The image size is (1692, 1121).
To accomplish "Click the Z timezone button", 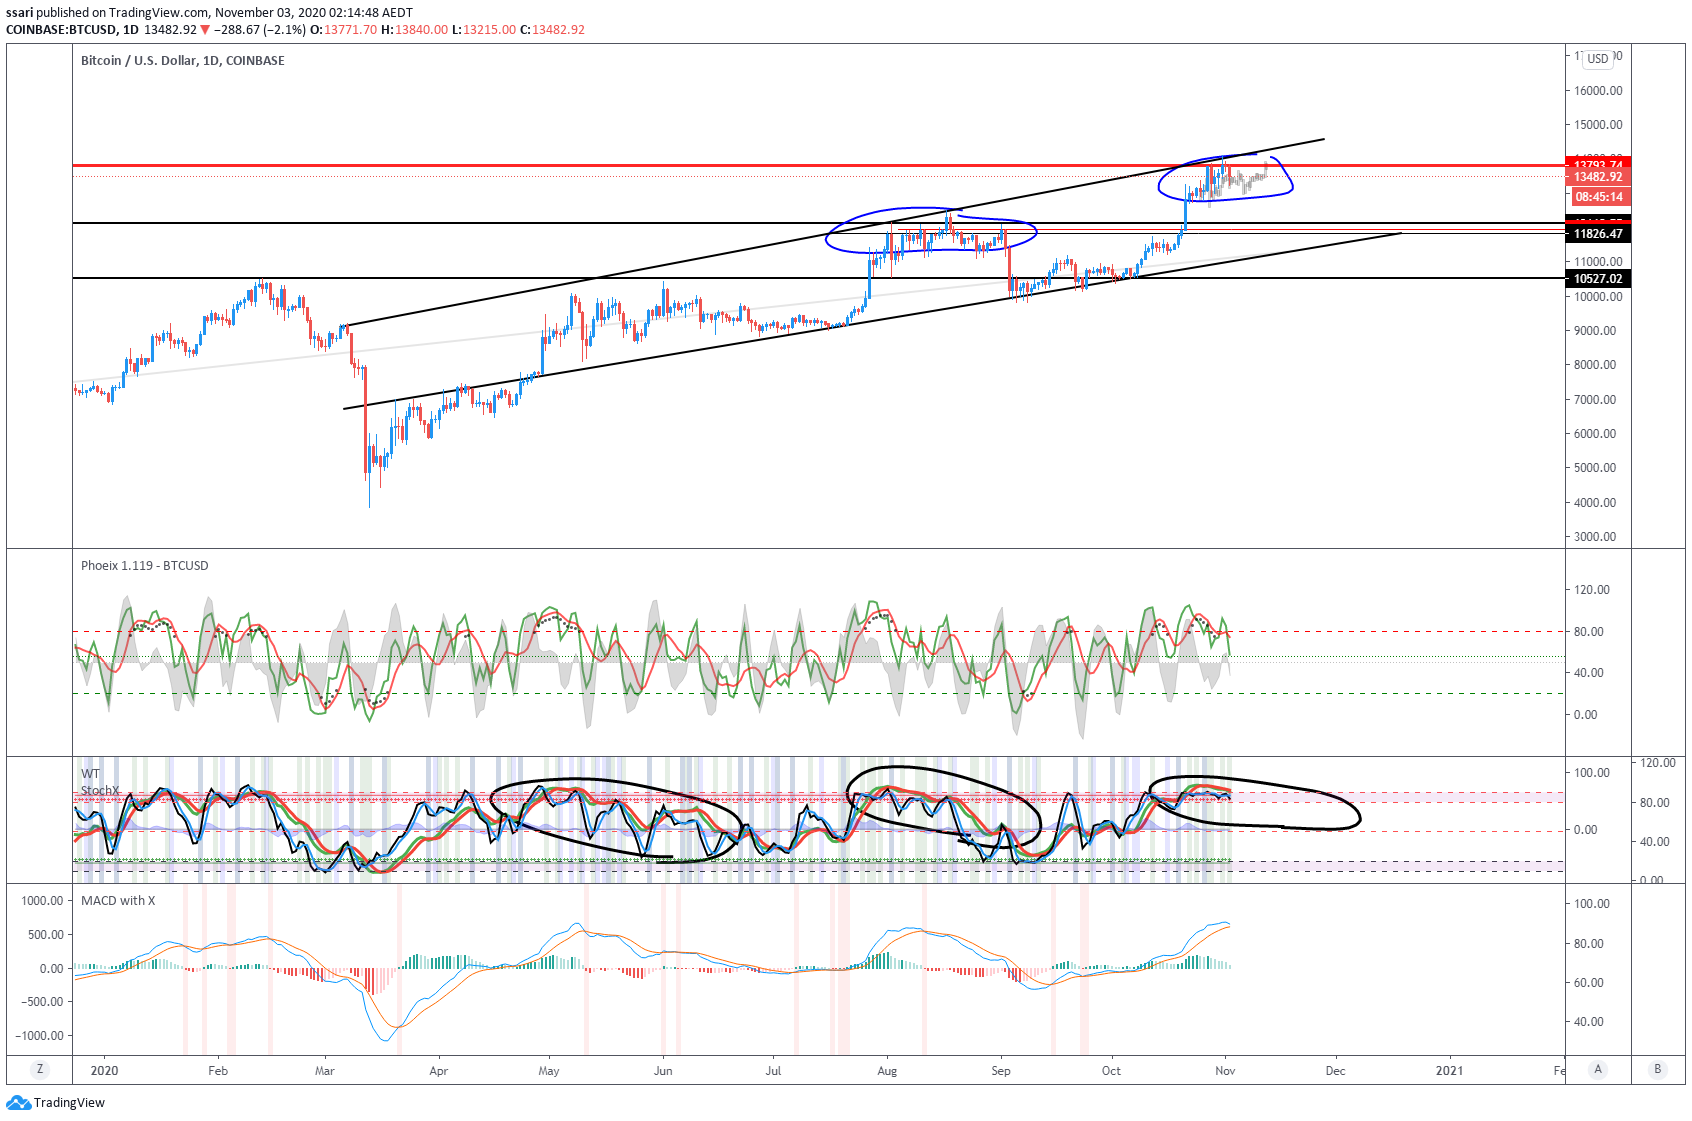I will point(40,1069).
